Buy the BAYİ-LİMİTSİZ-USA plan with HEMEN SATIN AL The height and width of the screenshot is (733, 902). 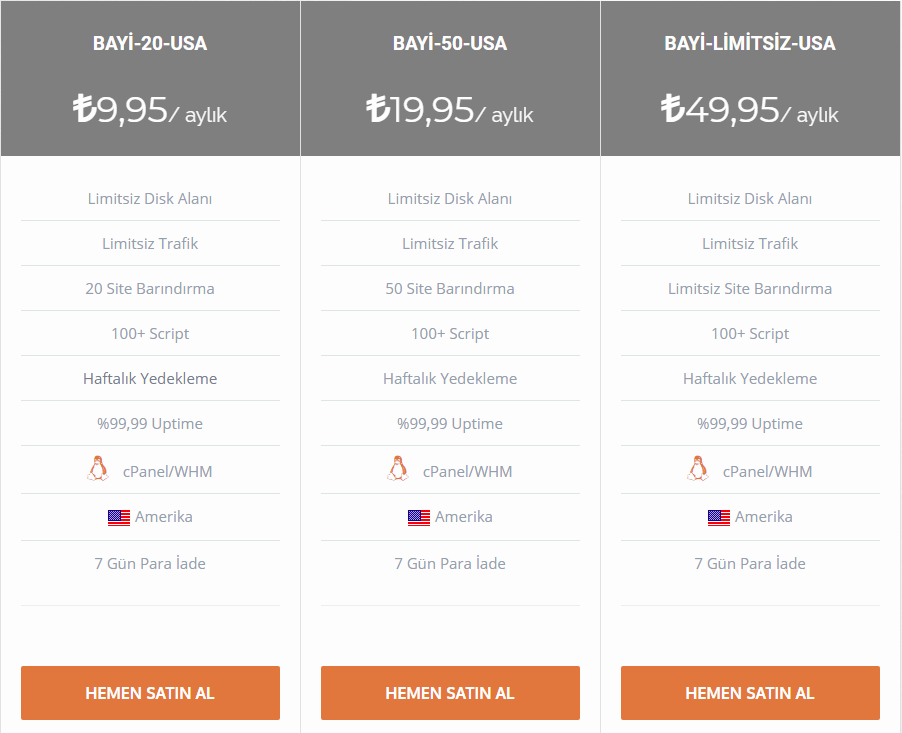coord(750,693)
